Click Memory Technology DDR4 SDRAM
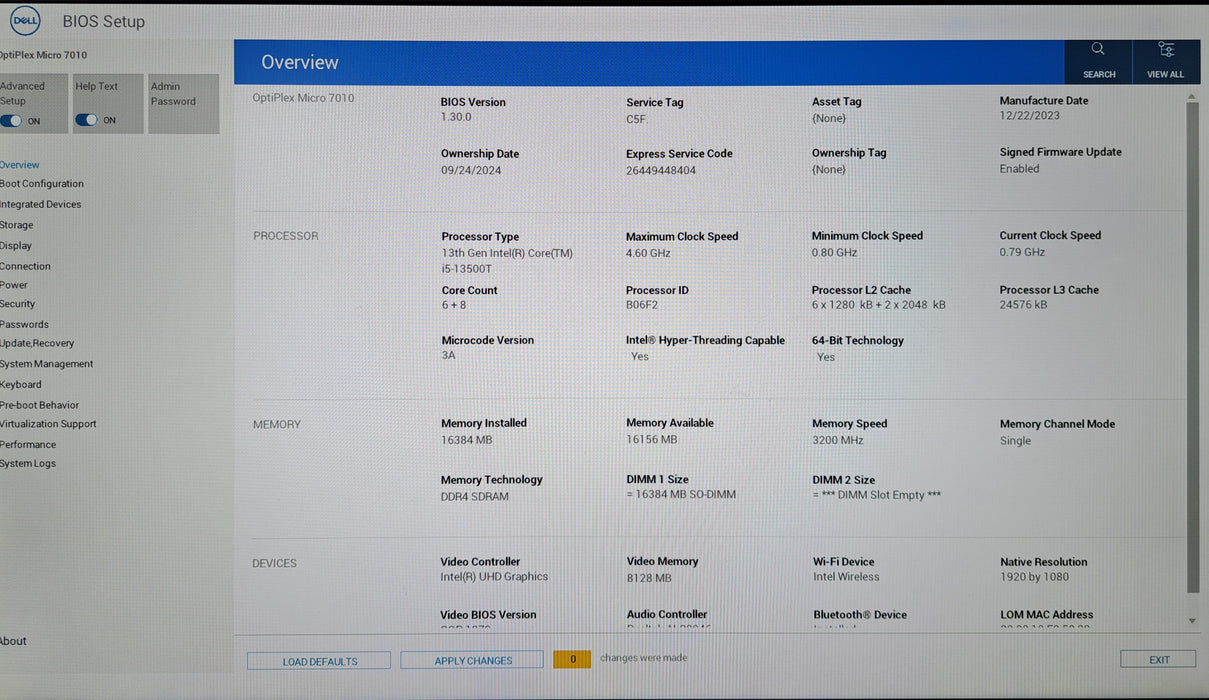 [x=475, y=496]
